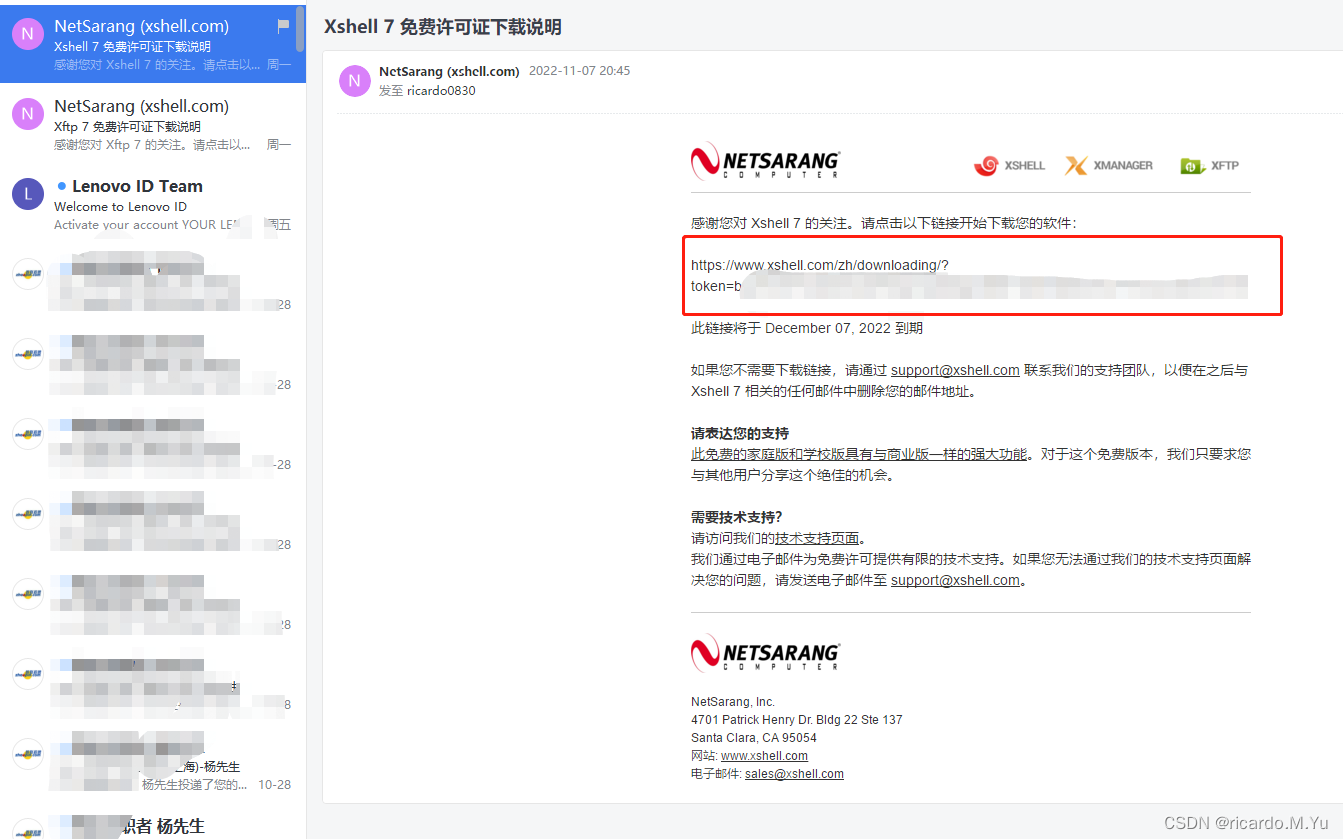Click the mail list scrollbar thumb

click(300, 28)
